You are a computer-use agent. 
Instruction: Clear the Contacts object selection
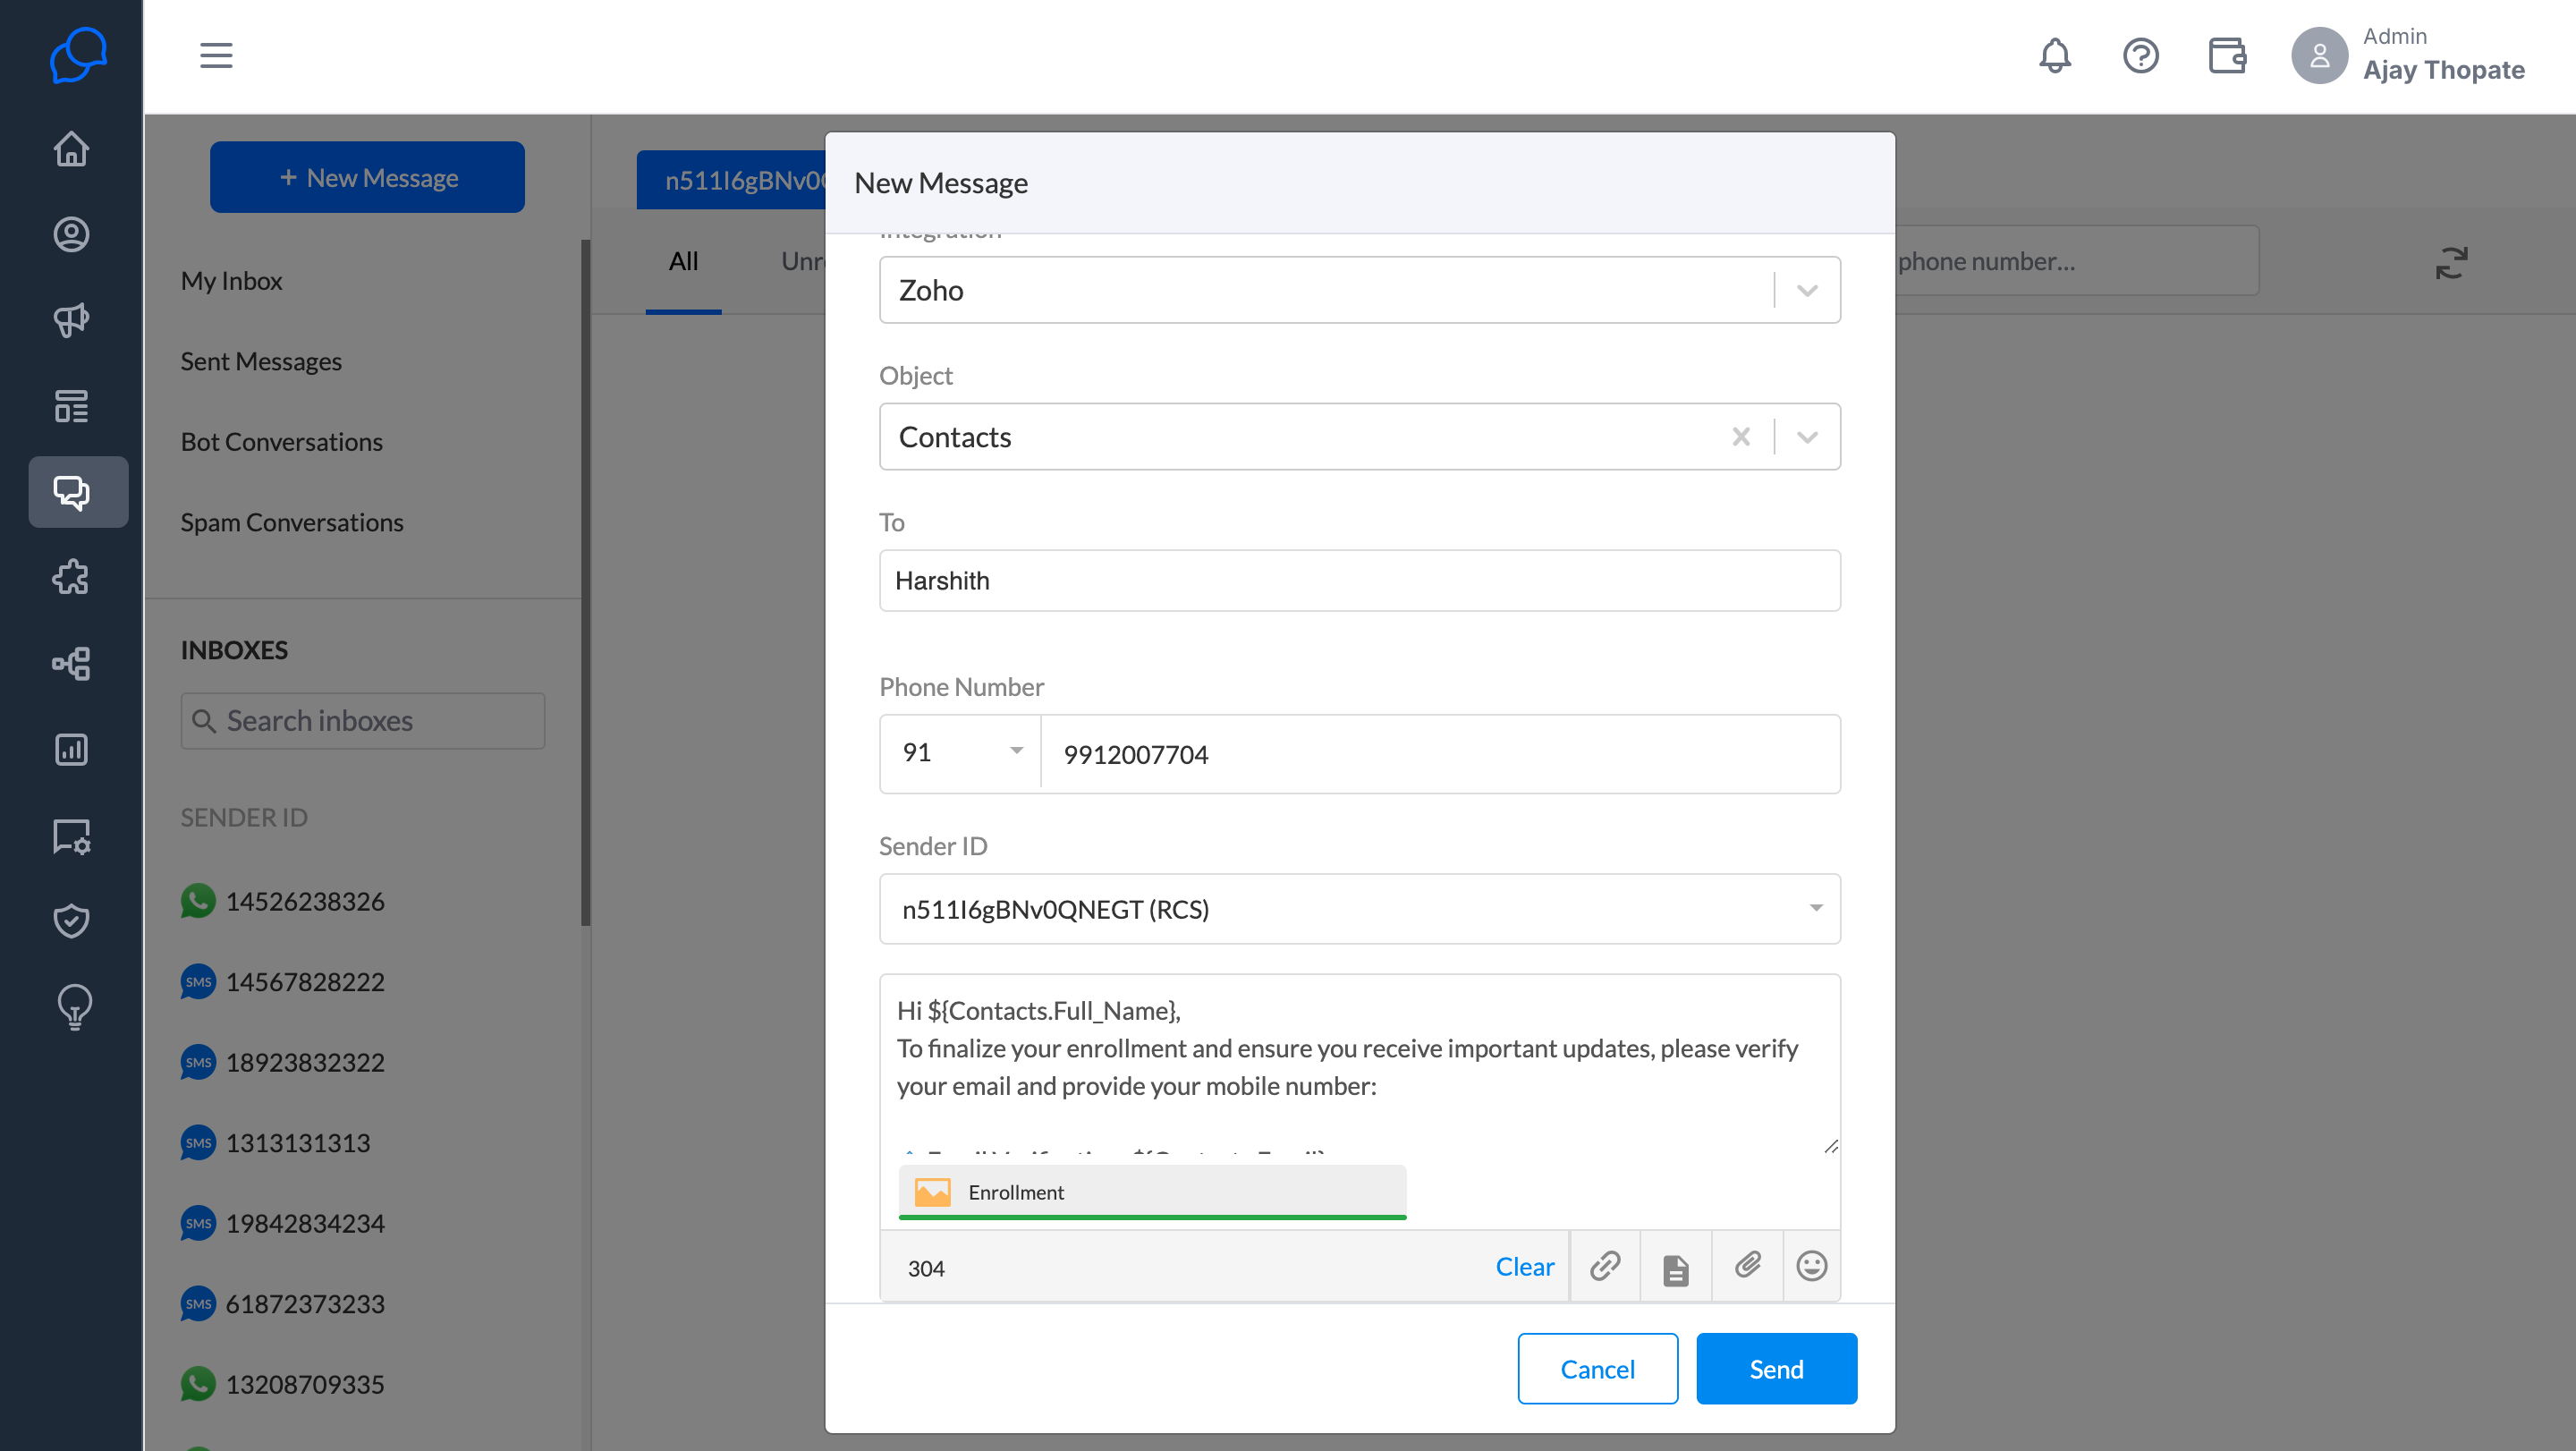tap(1741, 437)
